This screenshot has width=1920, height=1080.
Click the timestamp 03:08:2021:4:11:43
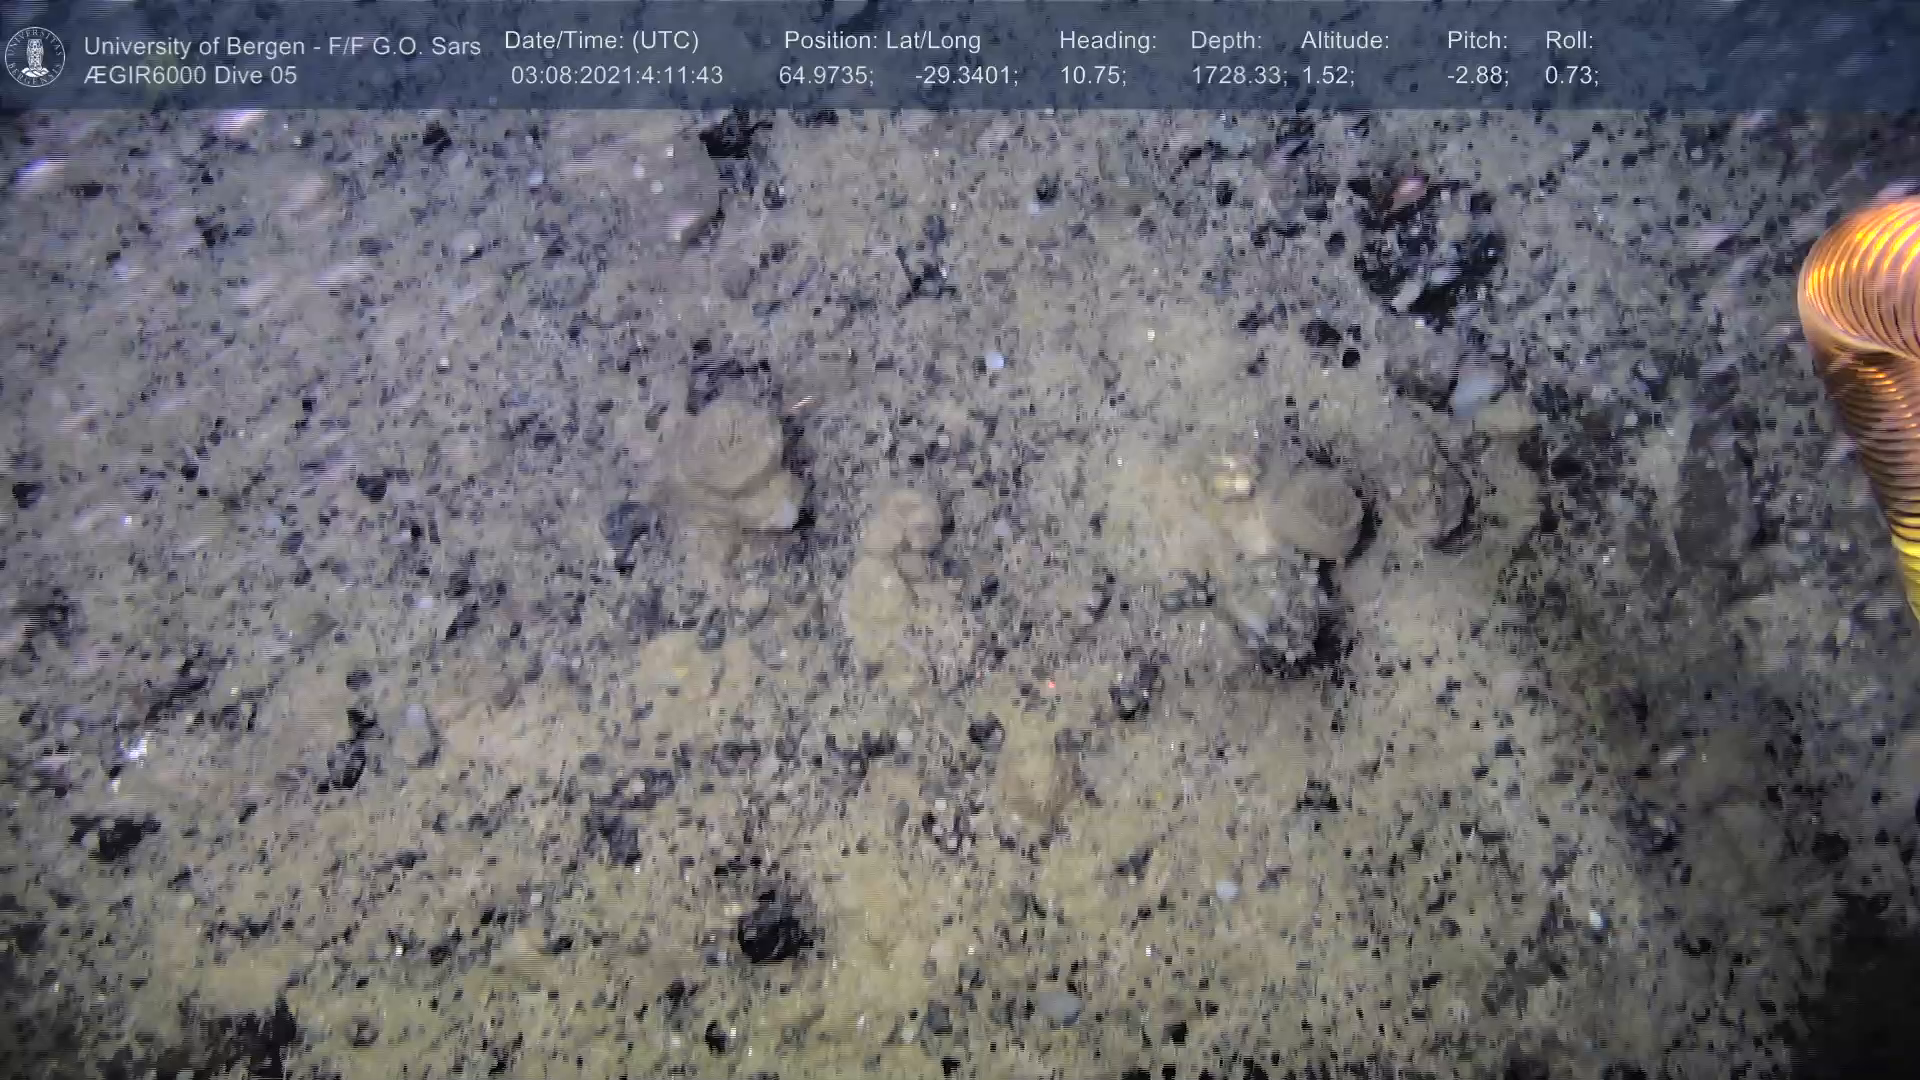pyautogui.click(x=616, y=76)
